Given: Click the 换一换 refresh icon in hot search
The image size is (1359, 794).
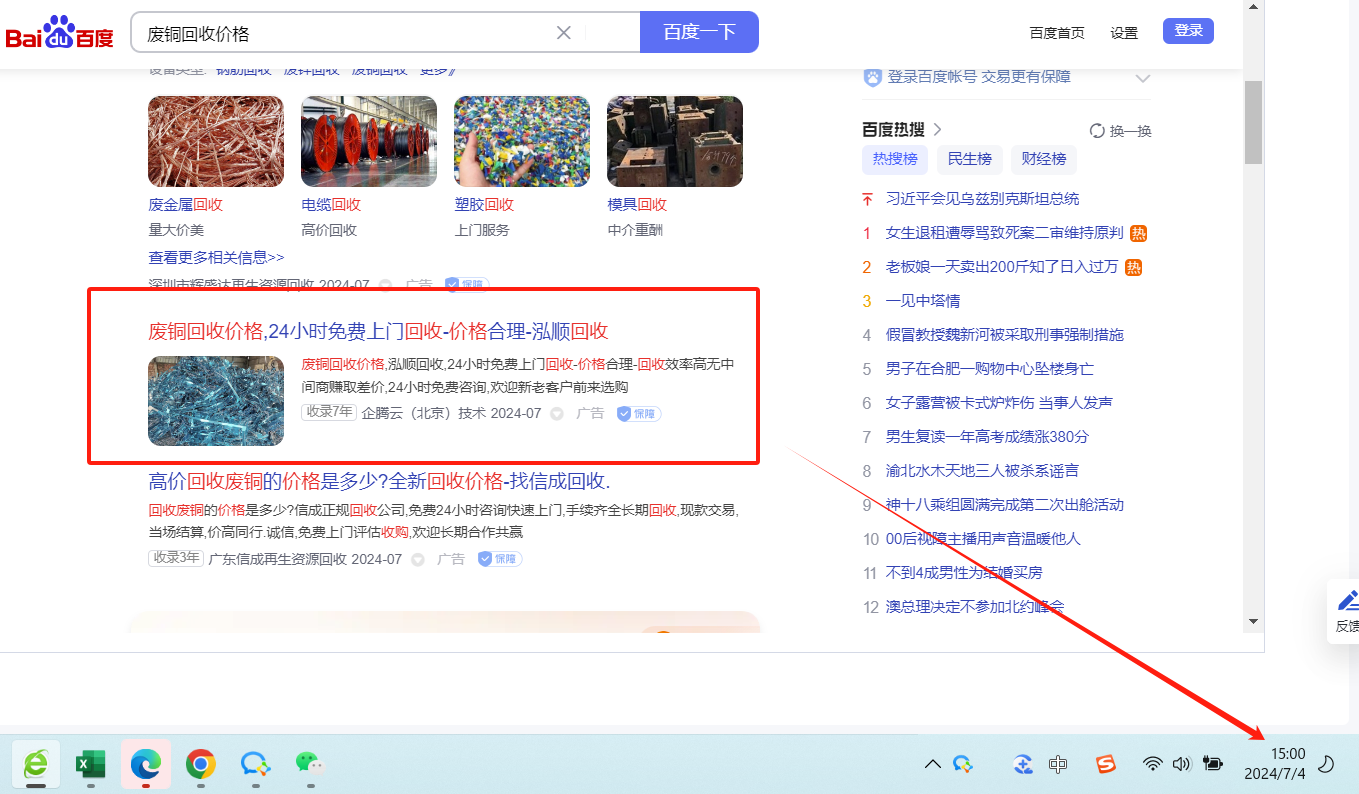Looking at the screenshot, I should (x=1097, y=131).
